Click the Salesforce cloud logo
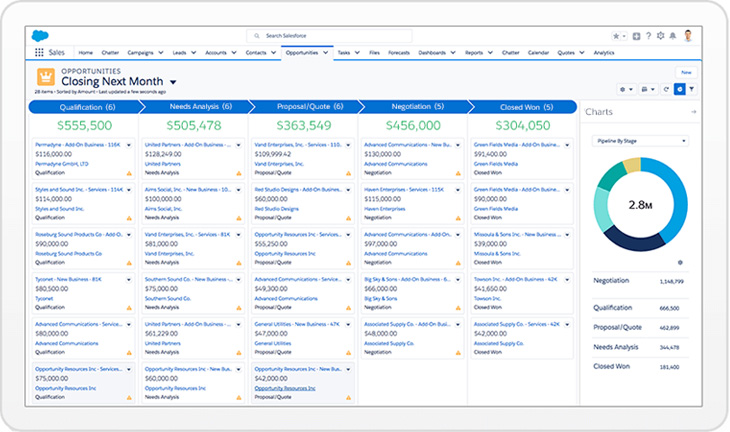 [x=40, y=35]
